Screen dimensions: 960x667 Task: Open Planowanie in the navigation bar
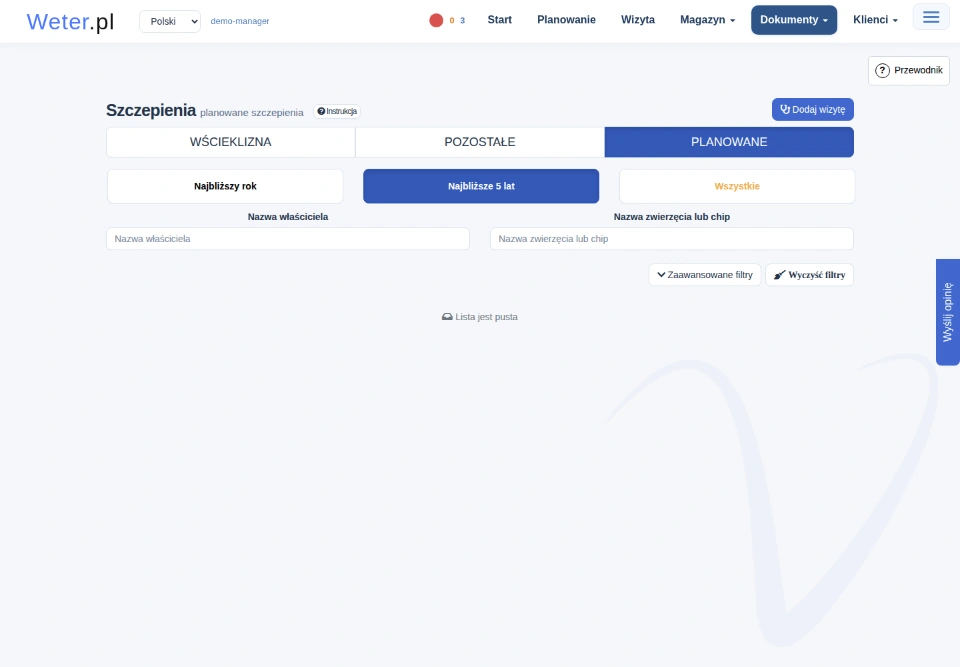566,20
